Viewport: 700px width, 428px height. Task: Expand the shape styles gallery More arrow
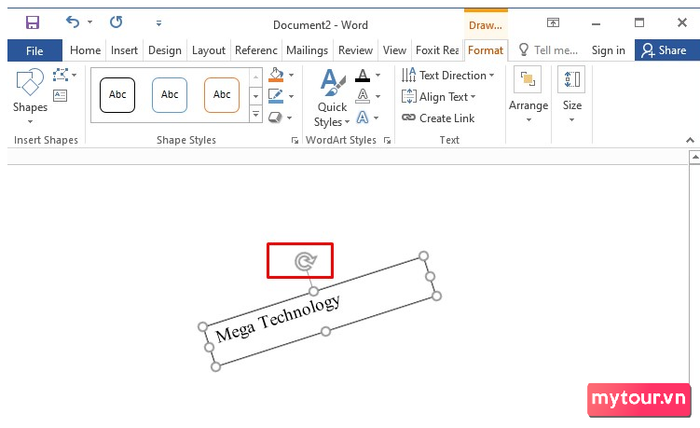[x=256, y=113]
